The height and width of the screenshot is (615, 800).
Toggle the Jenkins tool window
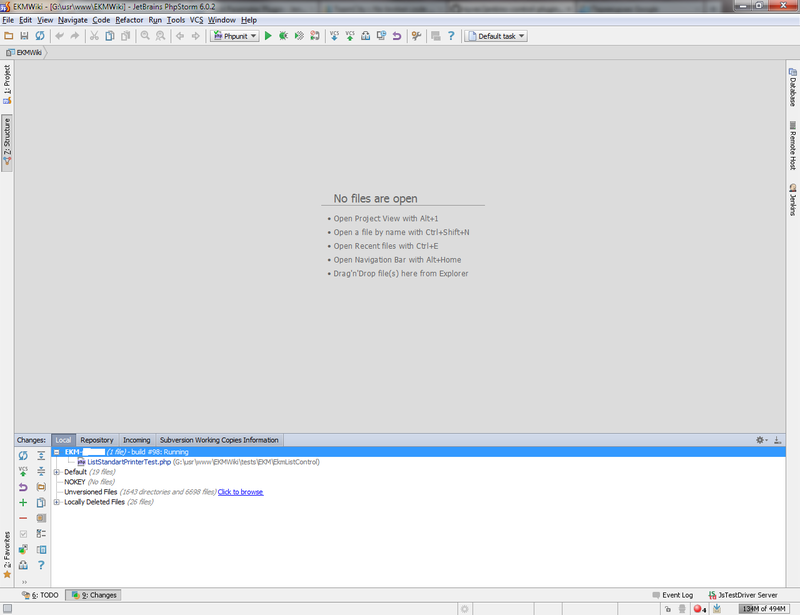tap(792, 200)
